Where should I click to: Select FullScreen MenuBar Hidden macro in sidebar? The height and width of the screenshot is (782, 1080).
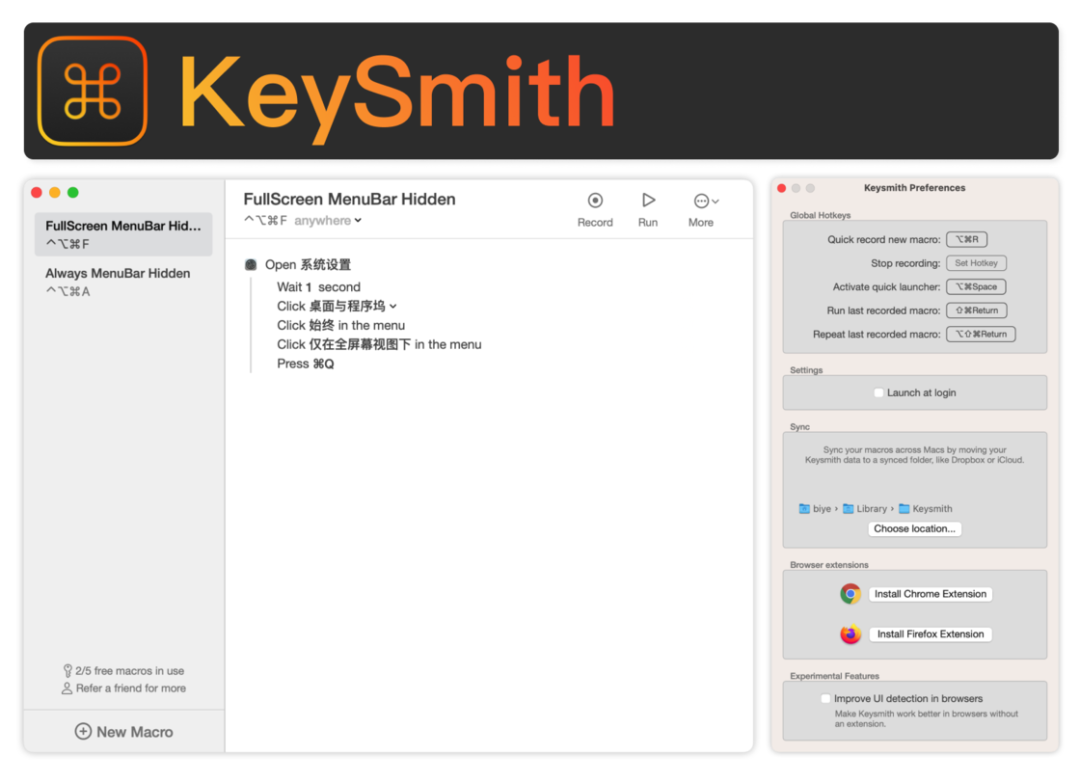click(123, 234)
